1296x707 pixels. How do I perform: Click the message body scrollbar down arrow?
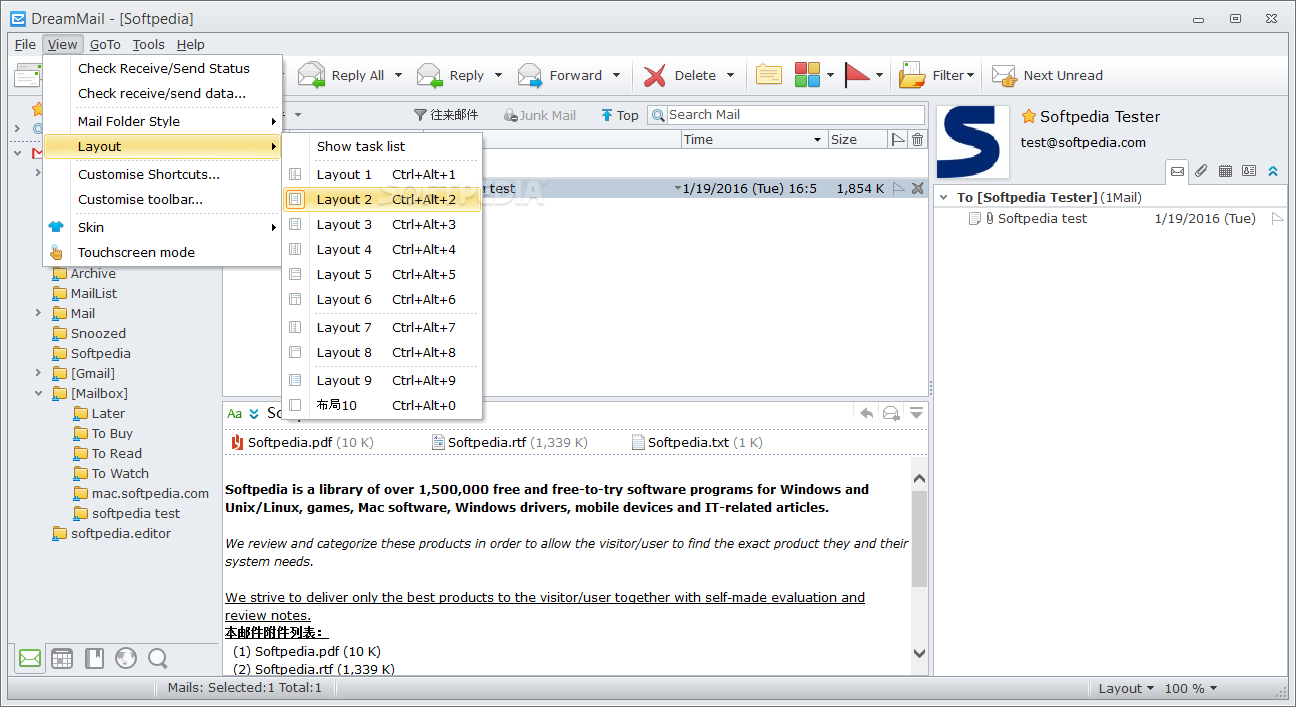[919, 653]
